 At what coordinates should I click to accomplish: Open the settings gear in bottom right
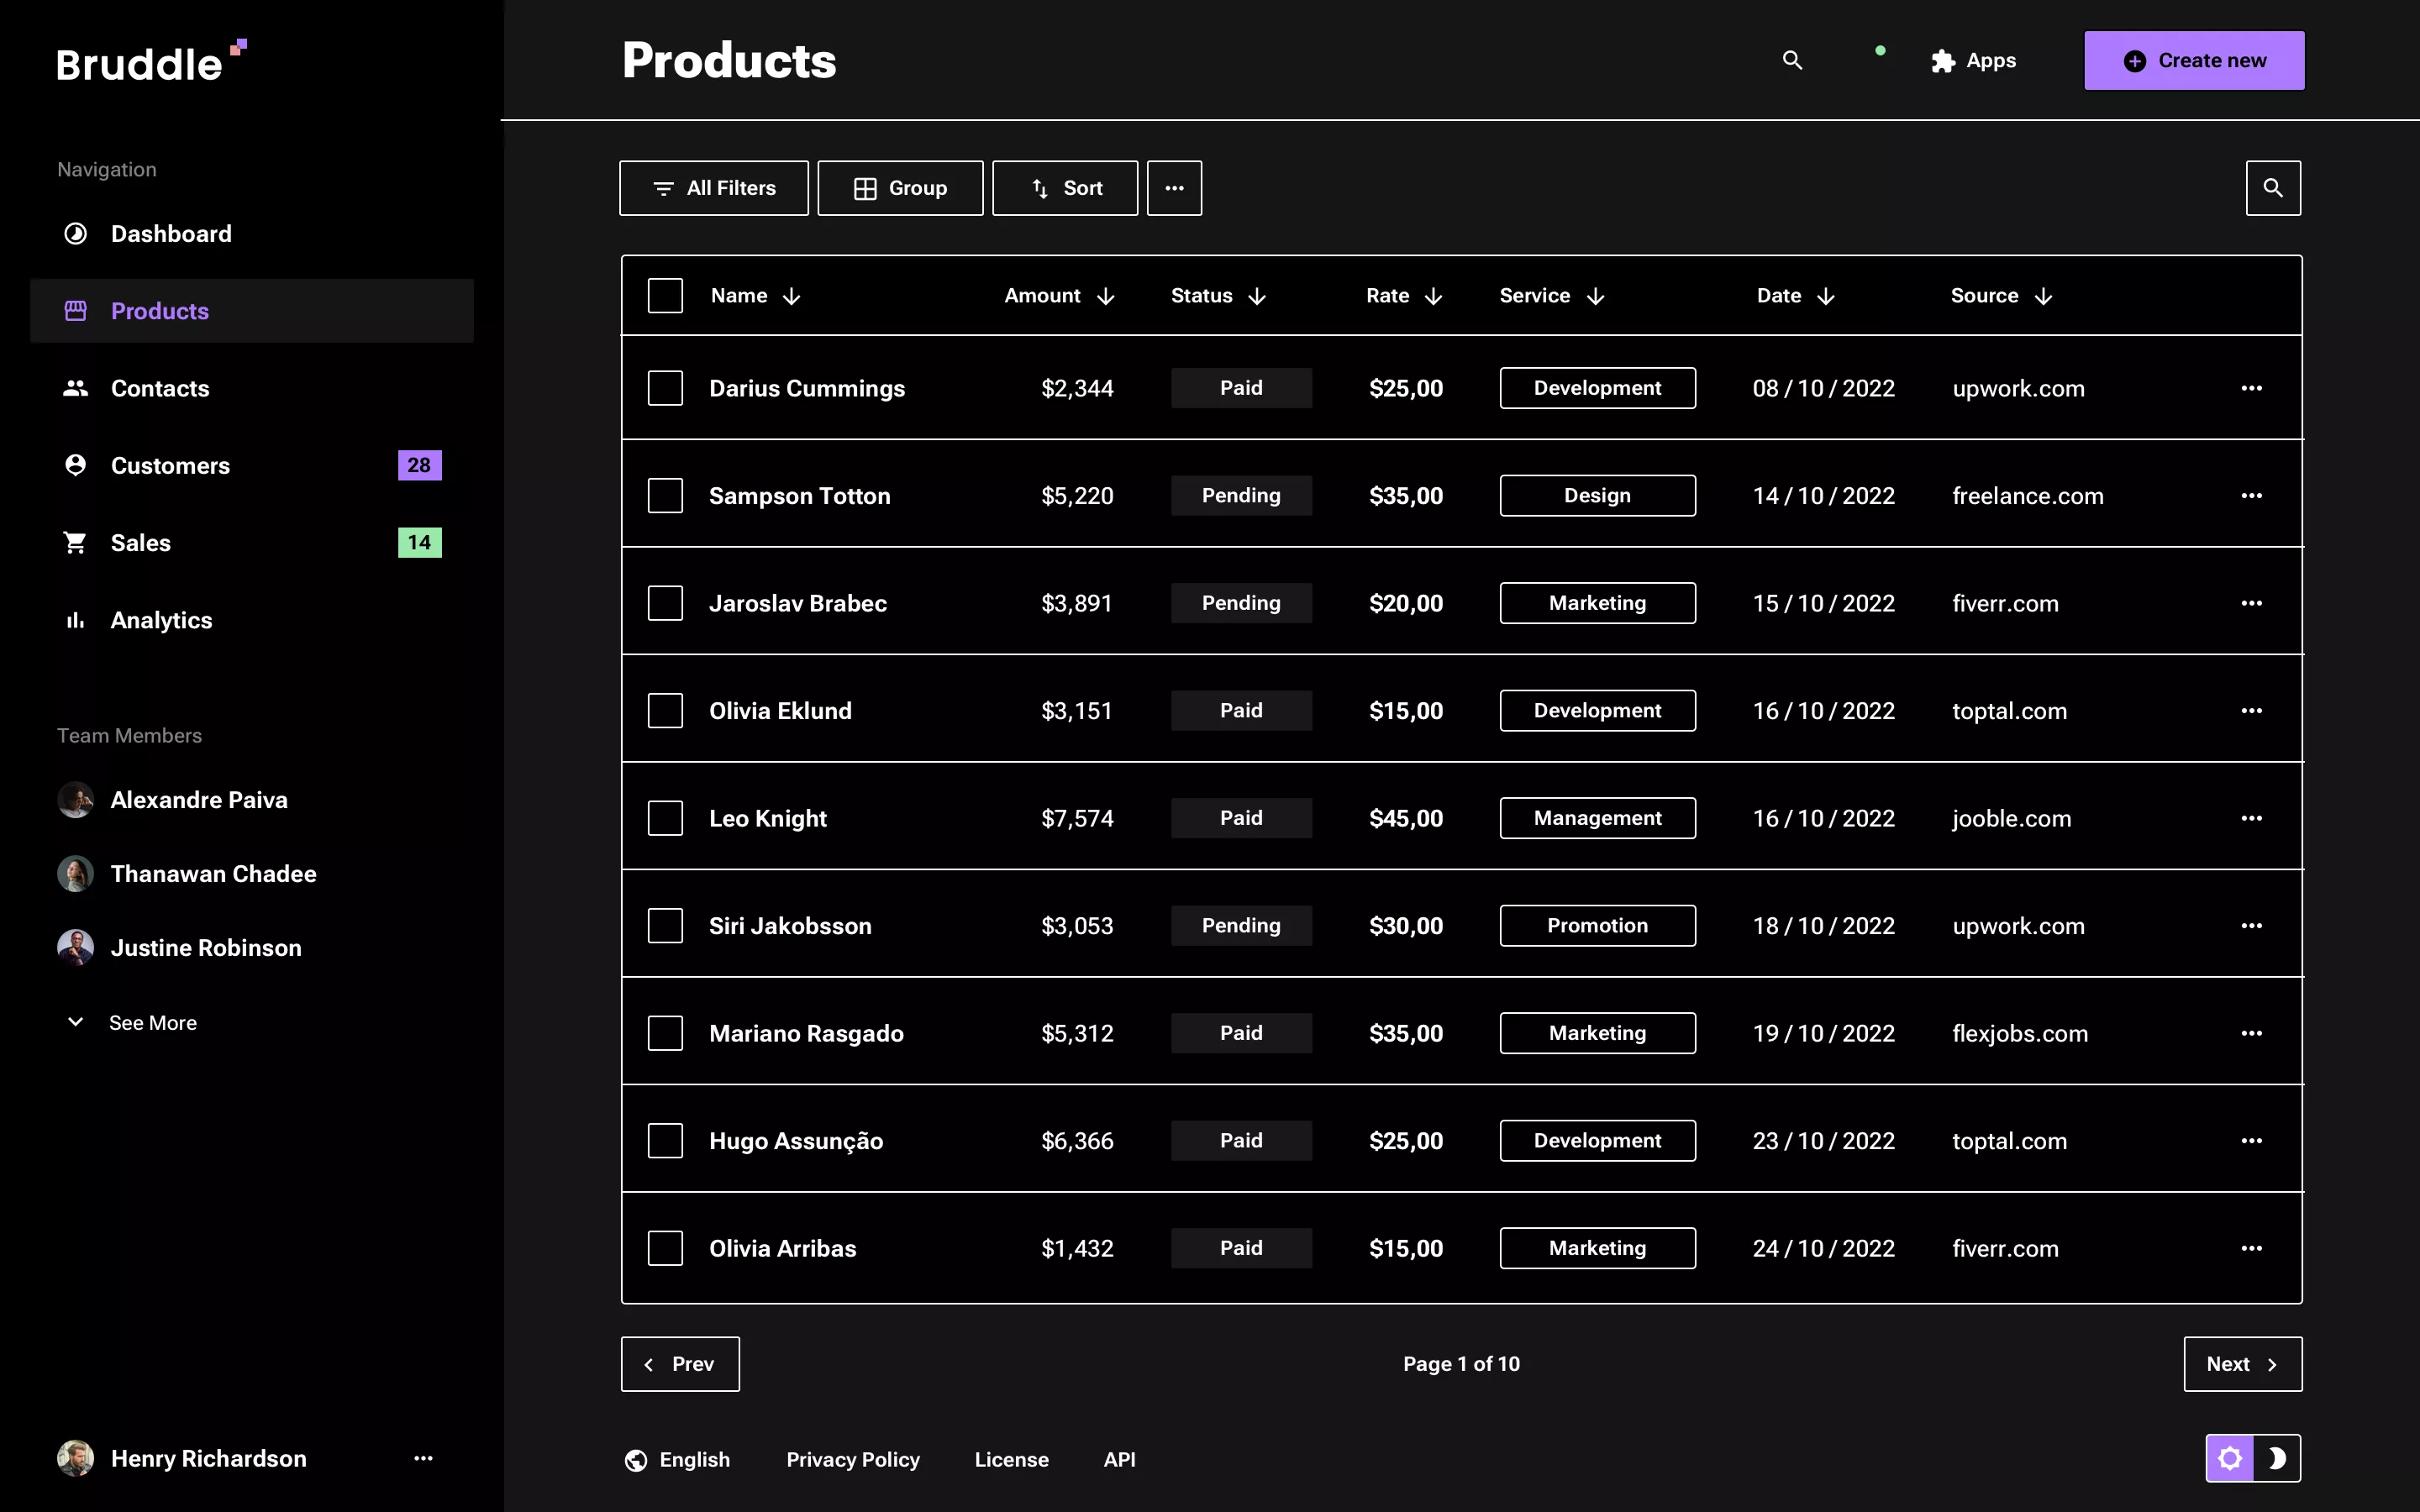click(2232, 1458)
